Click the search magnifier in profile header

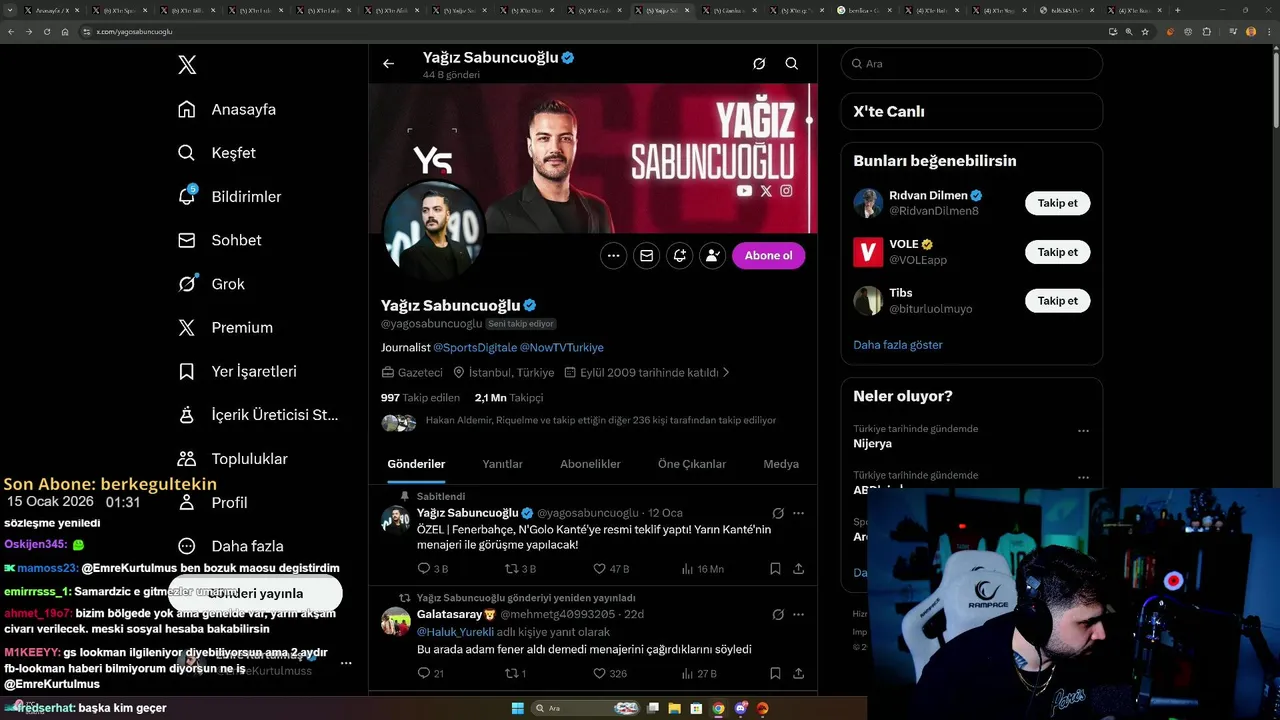point(792,64)
